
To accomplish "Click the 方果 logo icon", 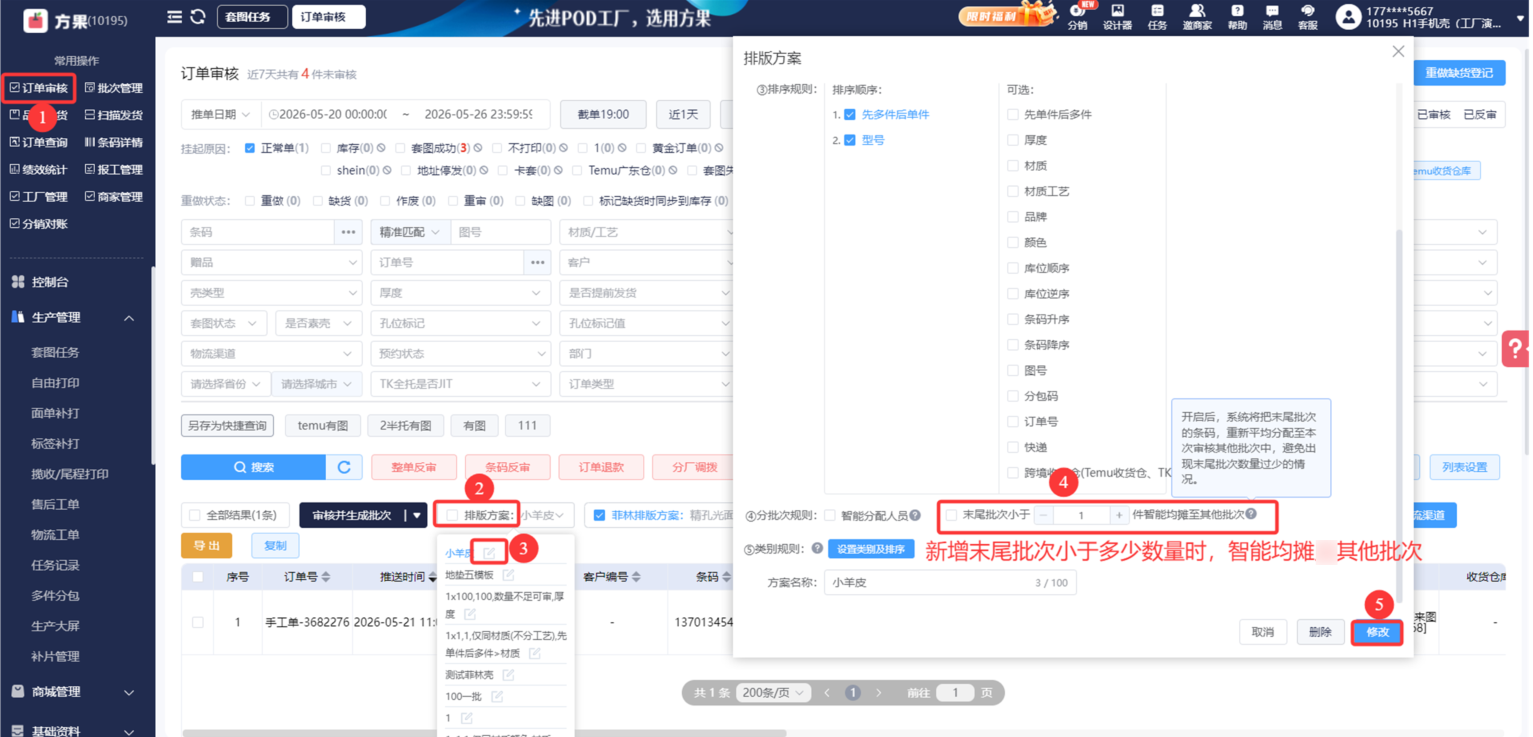I will (36, 20).
